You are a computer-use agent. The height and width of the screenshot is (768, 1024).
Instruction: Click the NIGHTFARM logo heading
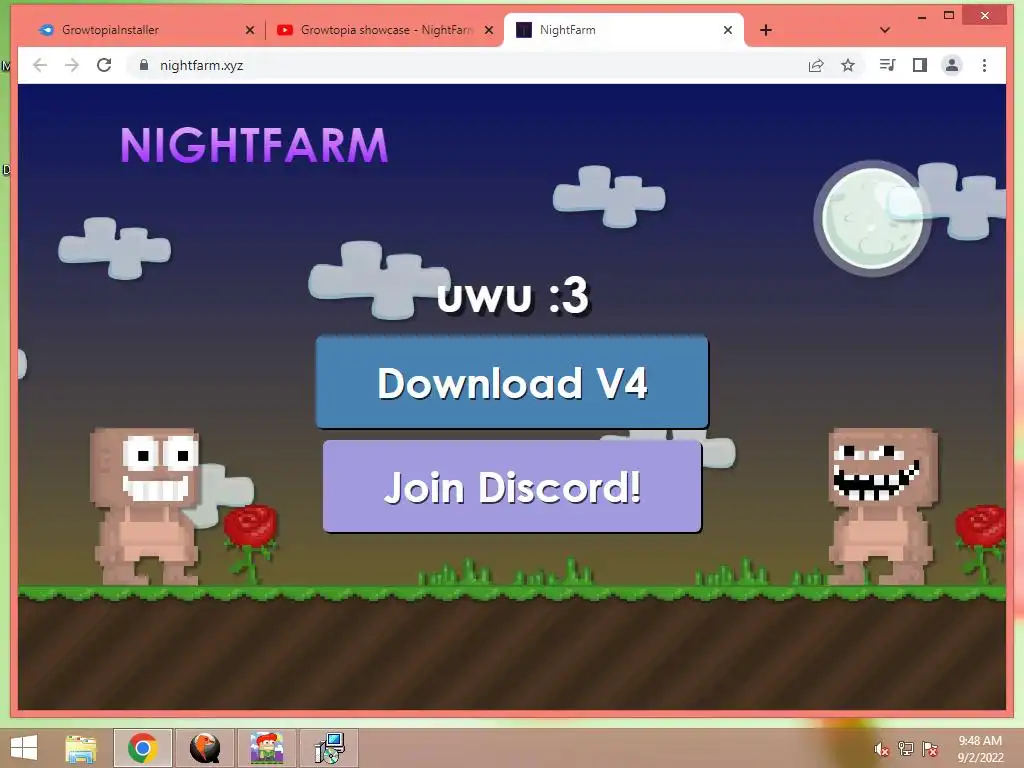click(x=254, y=145)
